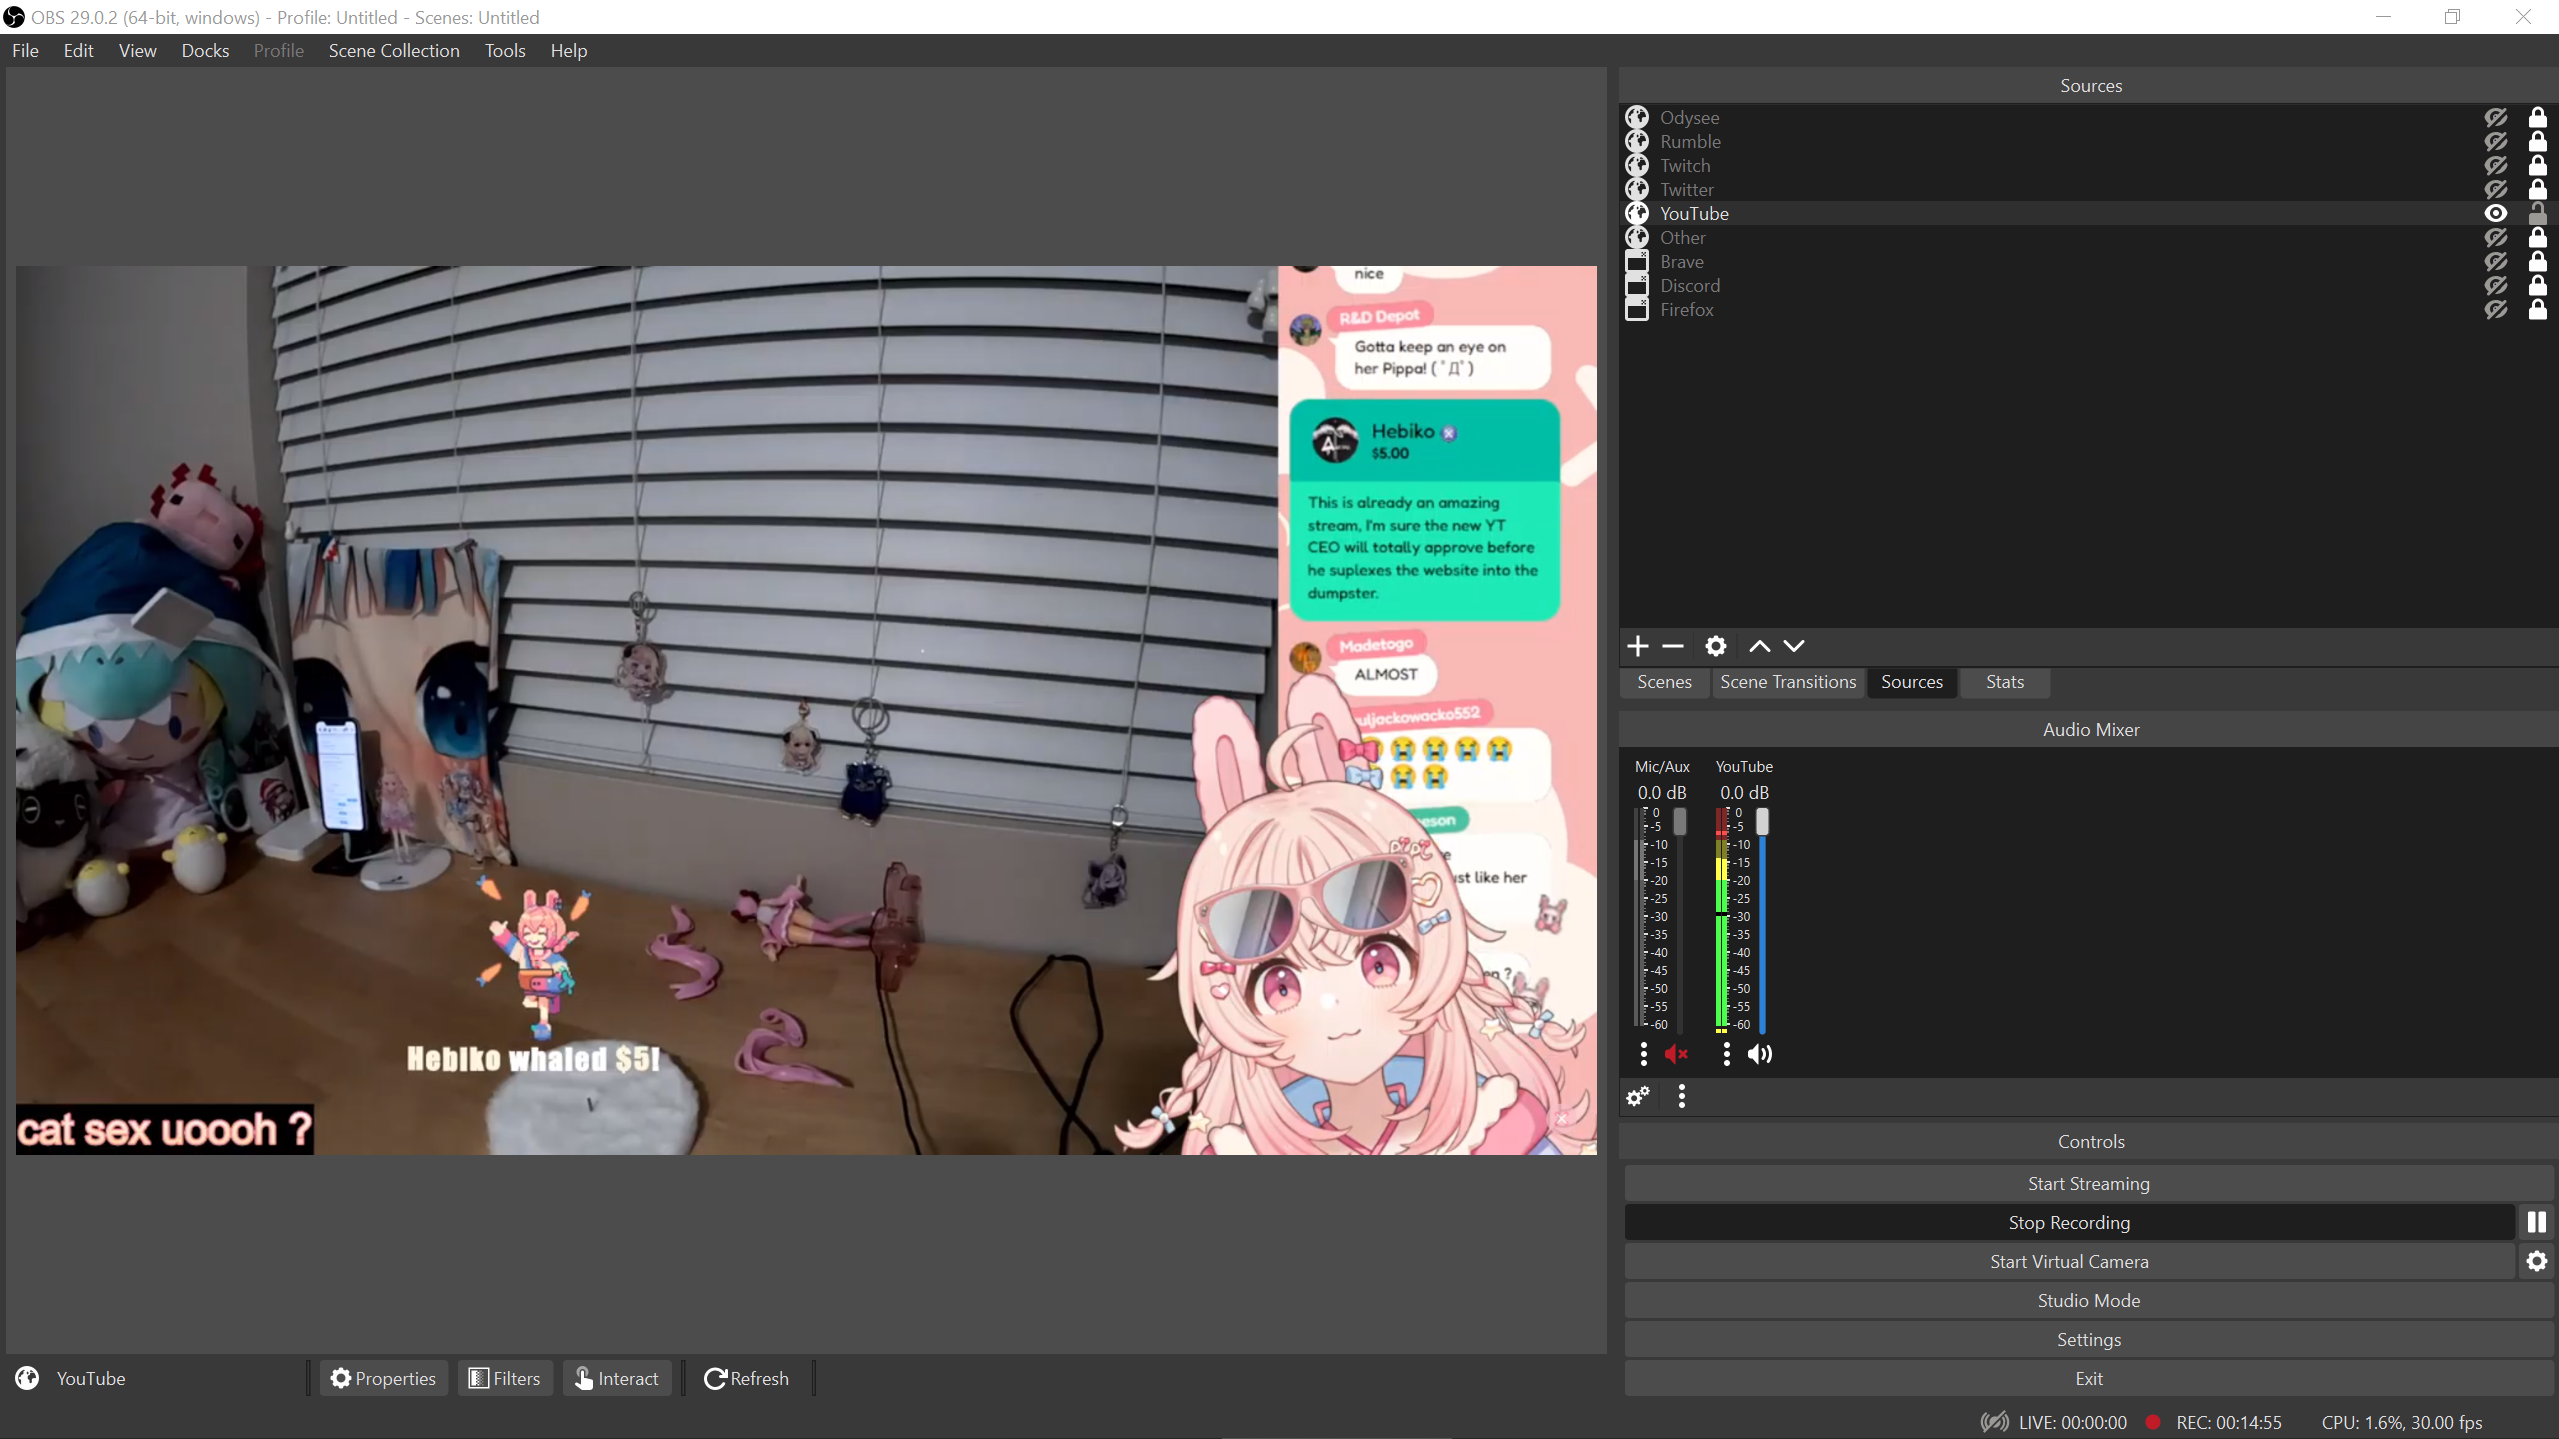The height and width of the screenshot is (1439, 2559).
Task: Show the Rumble source via eye icon
Action: tap(2496, 141)
